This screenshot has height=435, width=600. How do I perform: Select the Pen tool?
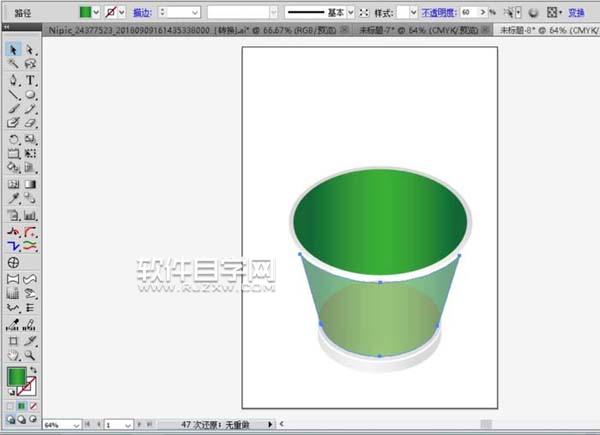click(13, 80)
